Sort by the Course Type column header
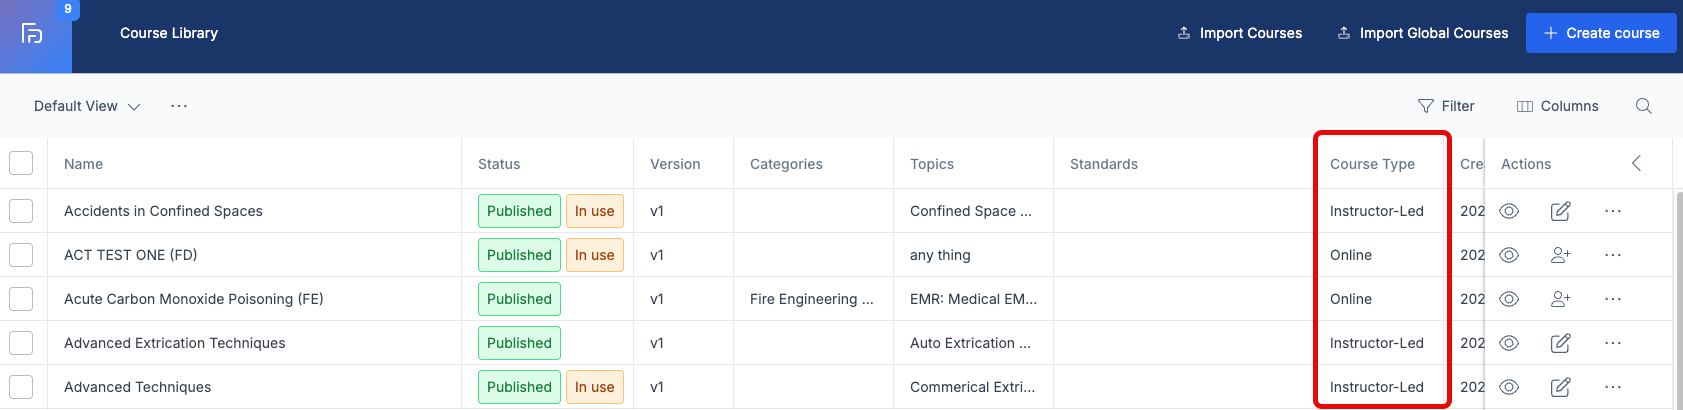The width and height of the screenshot is (1683, 410). (1372, 164)
